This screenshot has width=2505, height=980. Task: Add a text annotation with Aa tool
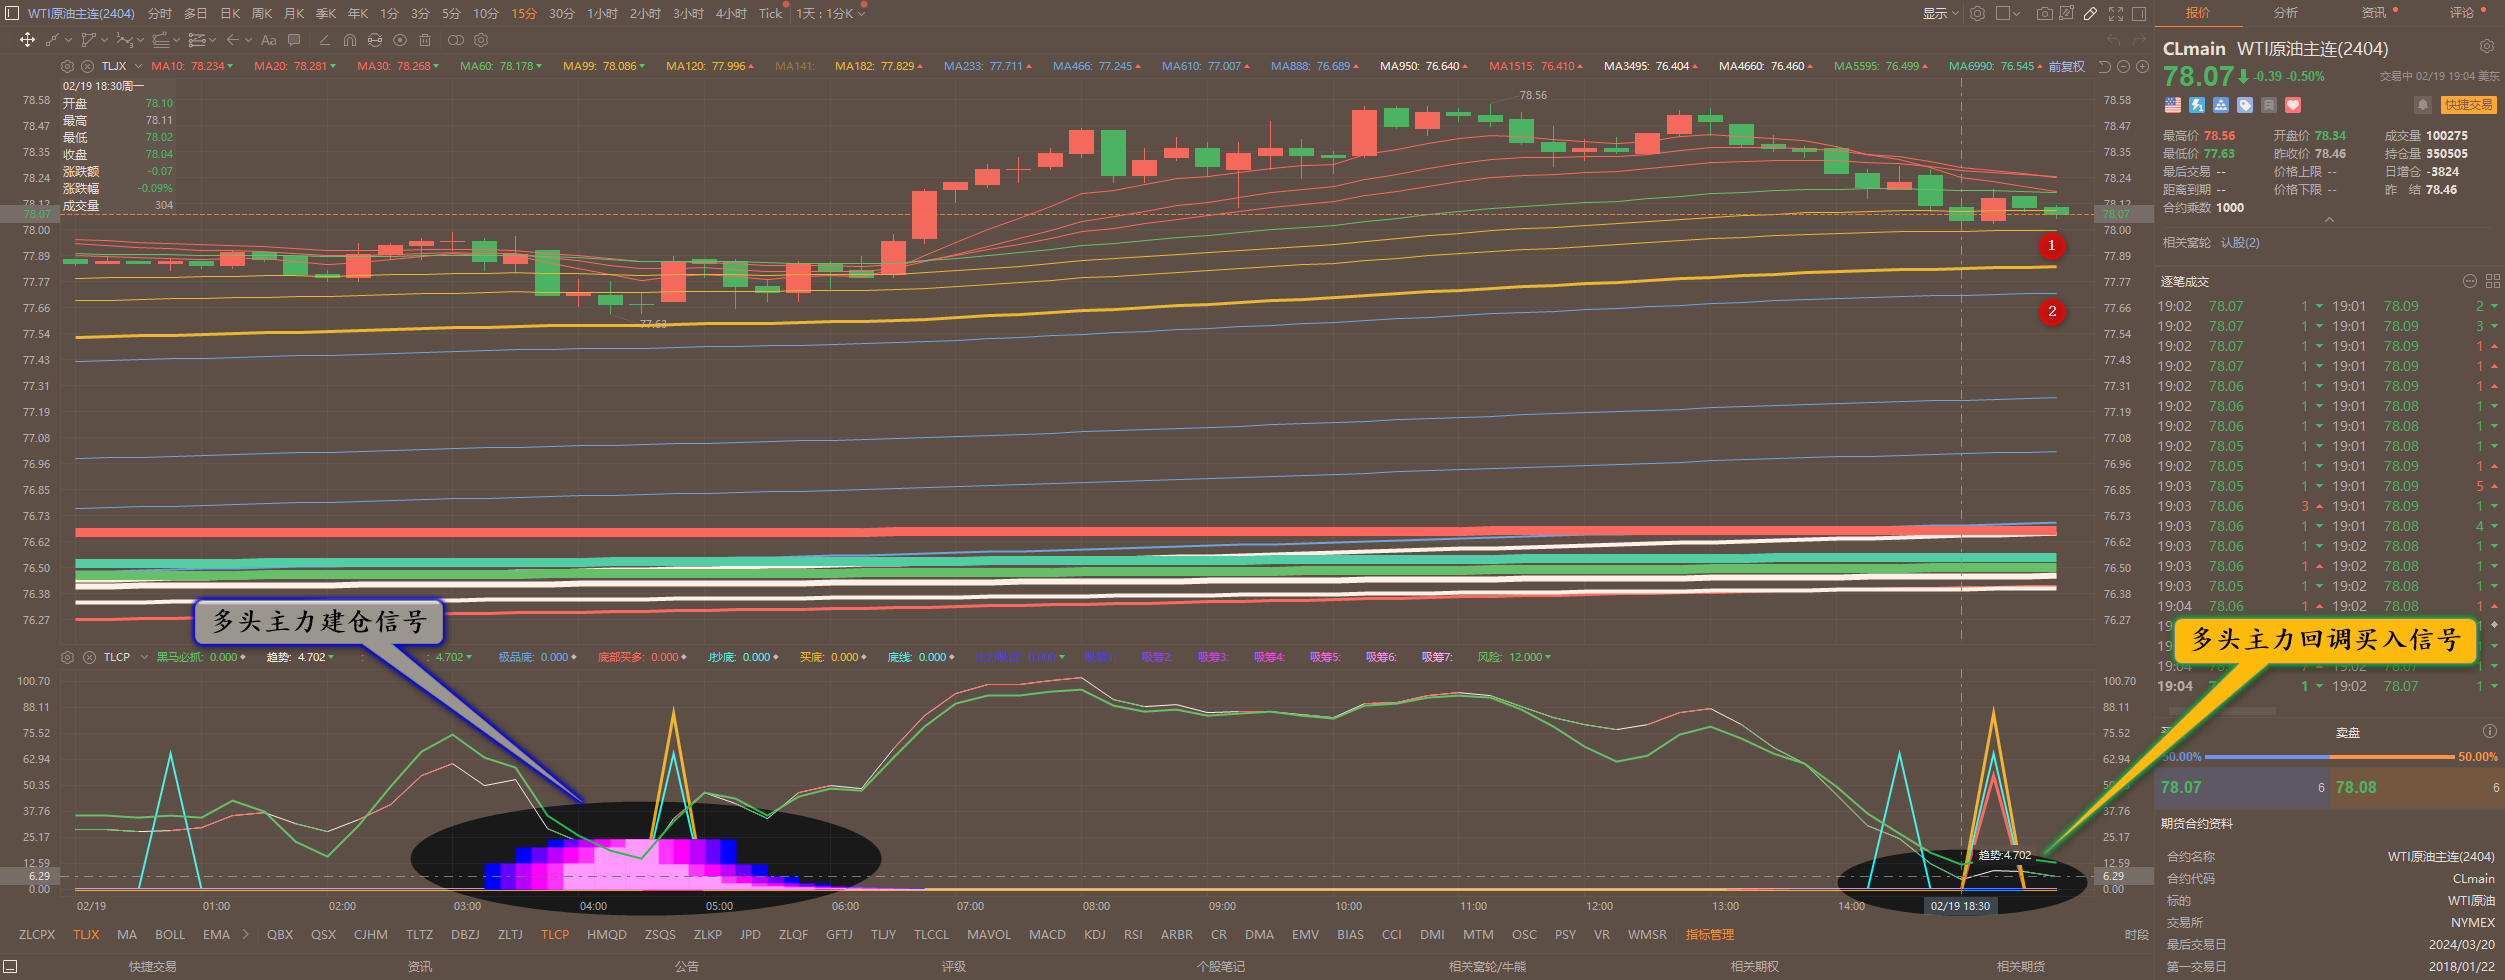tap(268, 40)
